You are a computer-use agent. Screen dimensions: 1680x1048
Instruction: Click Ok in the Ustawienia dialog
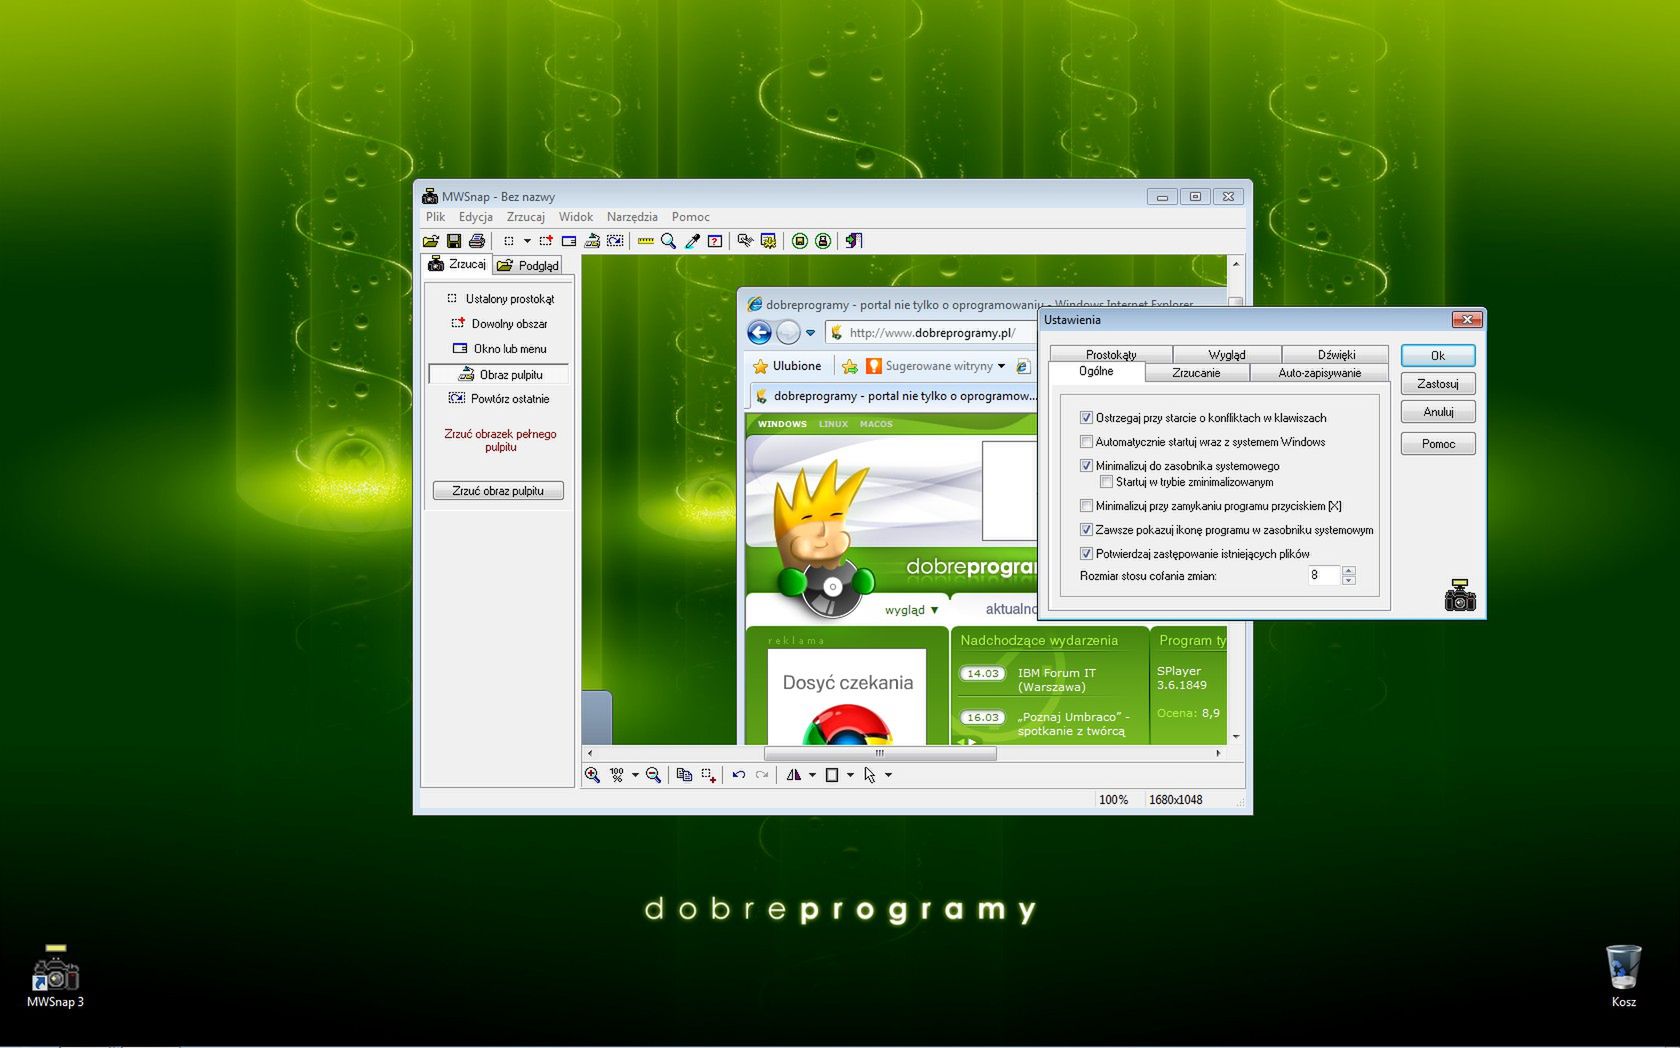(x=1438, y=356)
